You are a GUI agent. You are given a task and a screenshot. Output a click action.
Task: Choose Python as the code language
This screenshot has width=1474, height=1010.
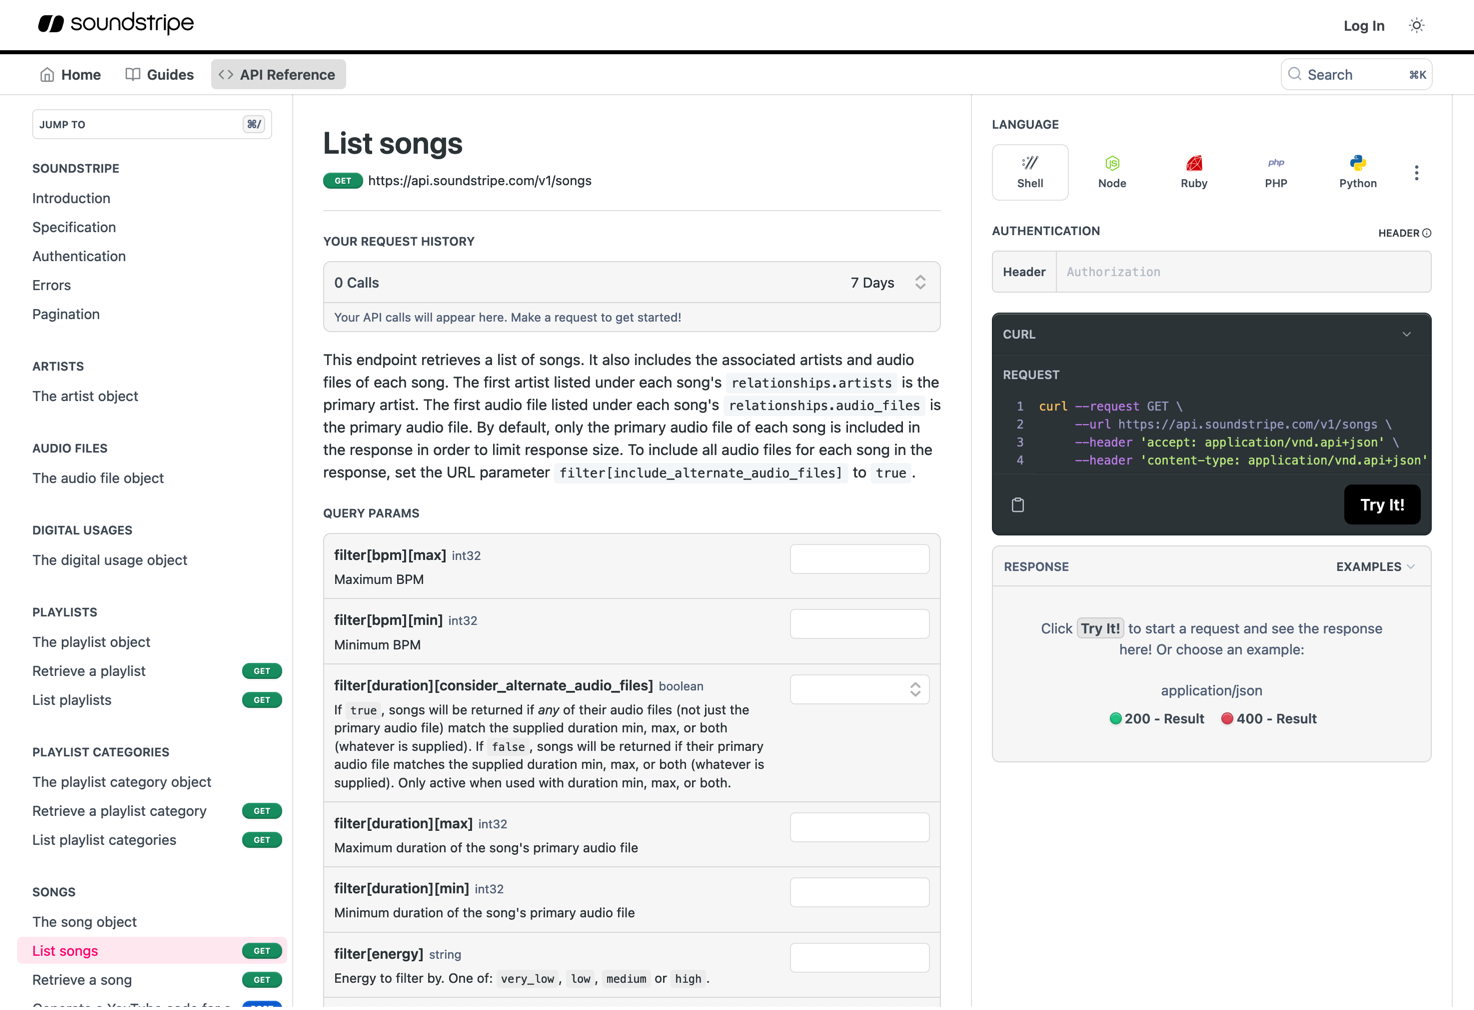click(1357, 172)
